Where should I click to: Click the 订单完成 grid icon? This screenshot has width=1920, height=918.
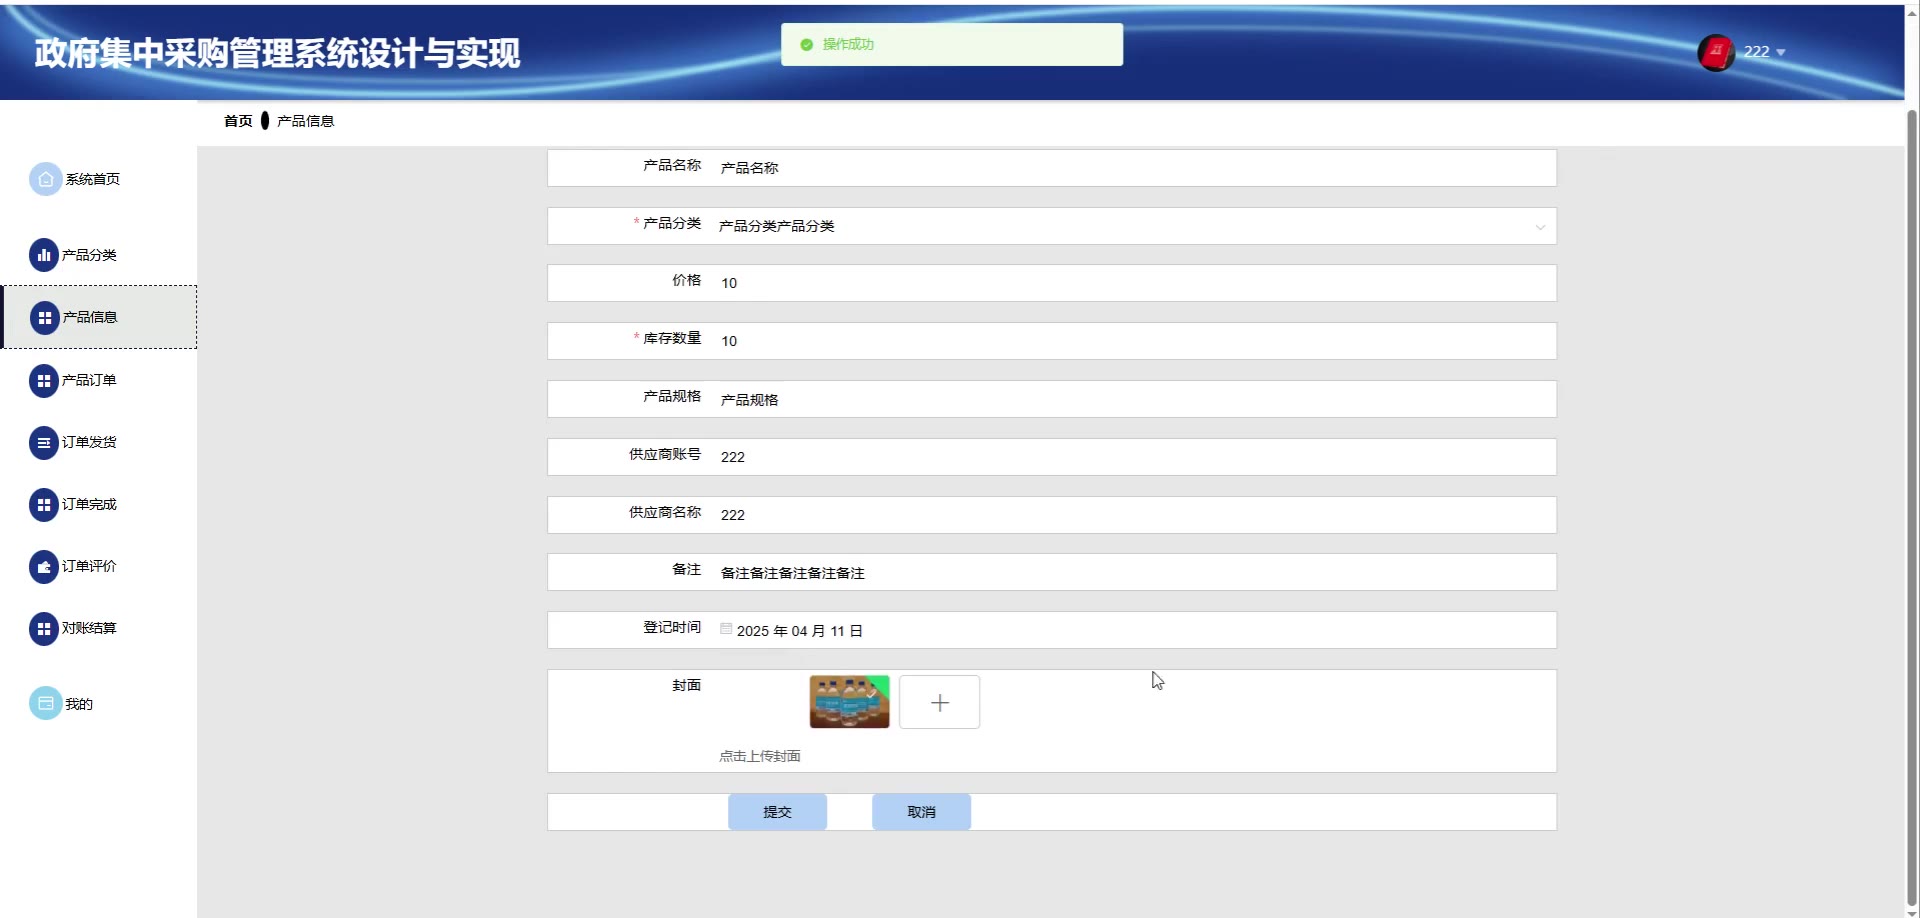point(44,505)
